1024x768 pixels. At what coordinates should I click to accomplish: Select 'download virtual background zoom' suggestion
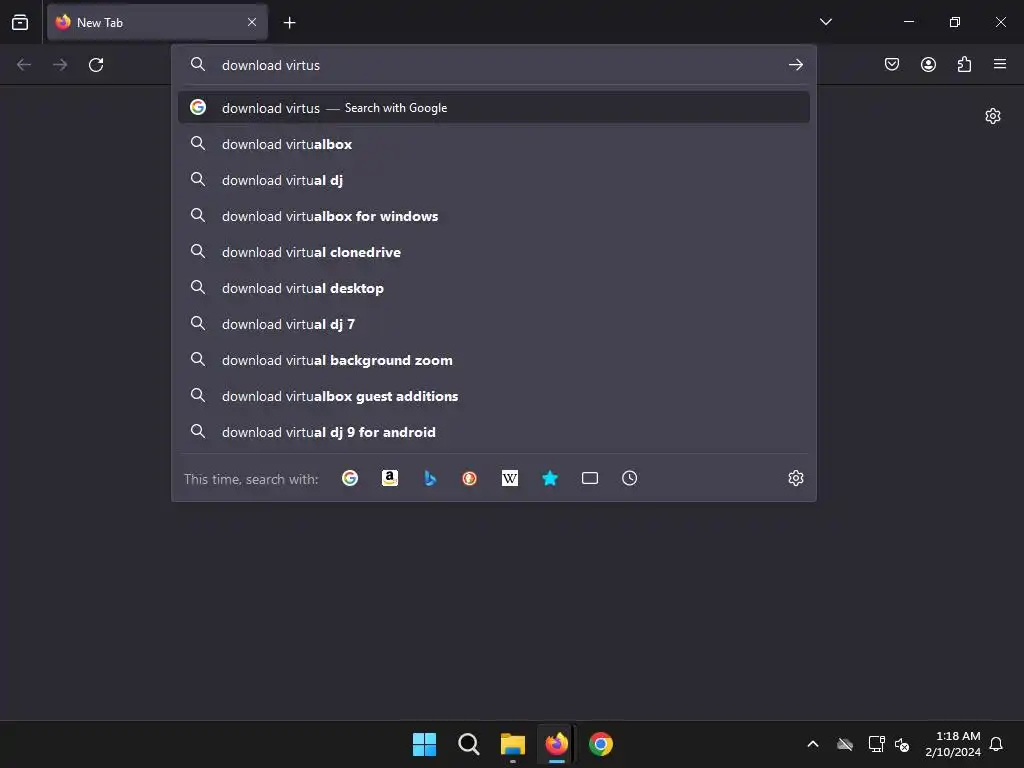[x=494, y=360]
